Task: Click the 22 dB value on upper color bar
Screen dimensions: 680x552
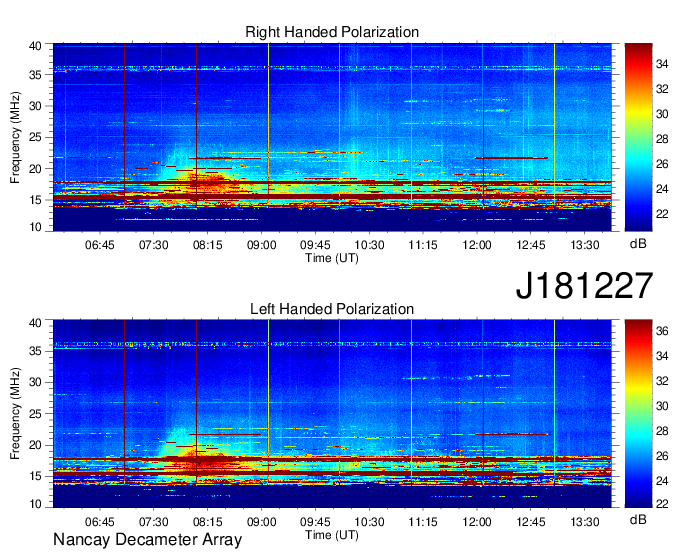Action: pos(662,214)
